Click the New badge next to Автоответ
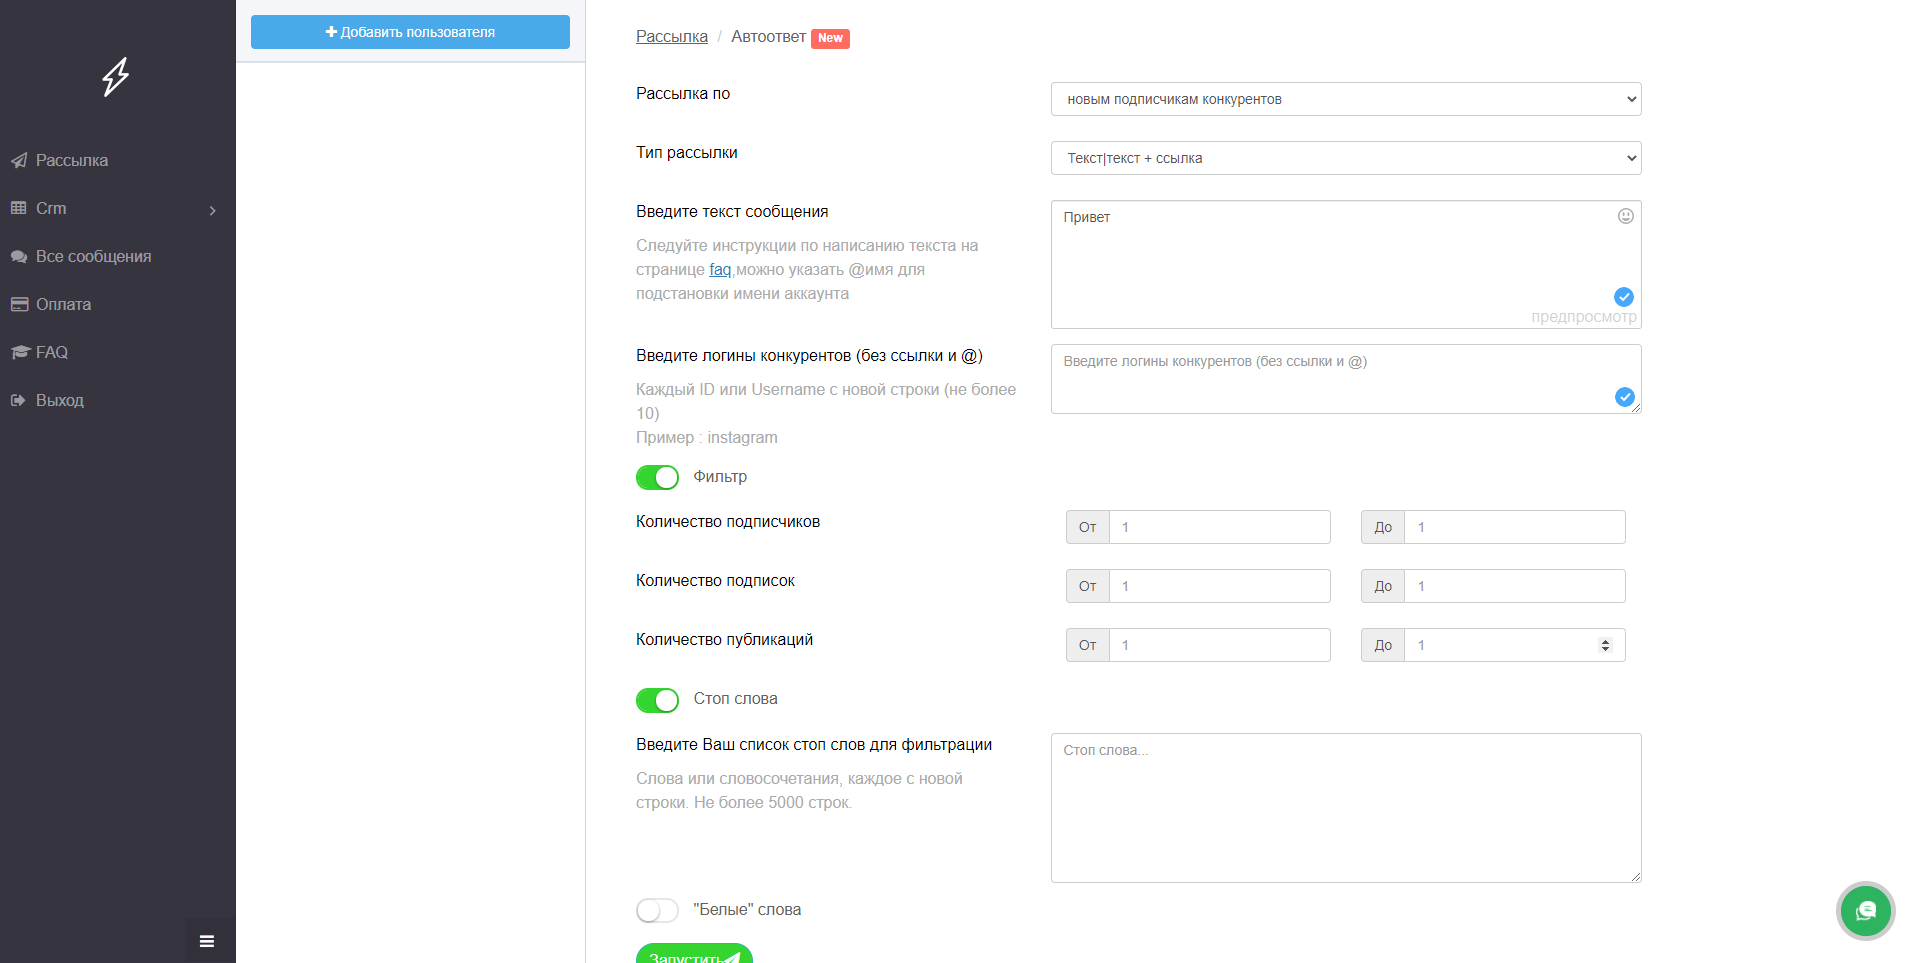The height and width of the screenshot is (963, 1909). click(830, 38)
